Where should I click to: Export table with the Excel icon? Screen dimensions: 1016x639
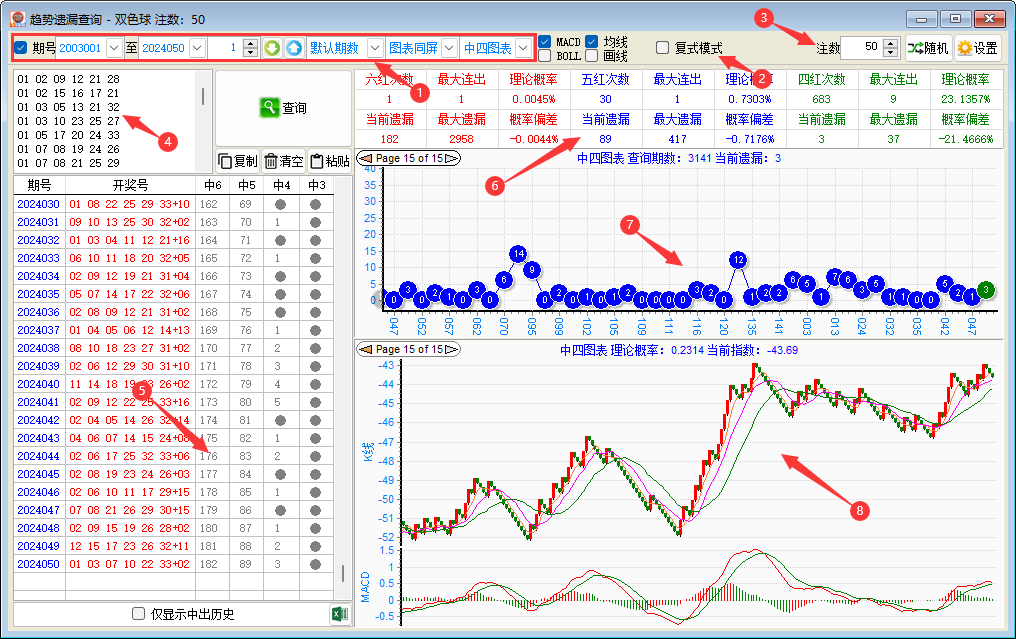[340, 614]
